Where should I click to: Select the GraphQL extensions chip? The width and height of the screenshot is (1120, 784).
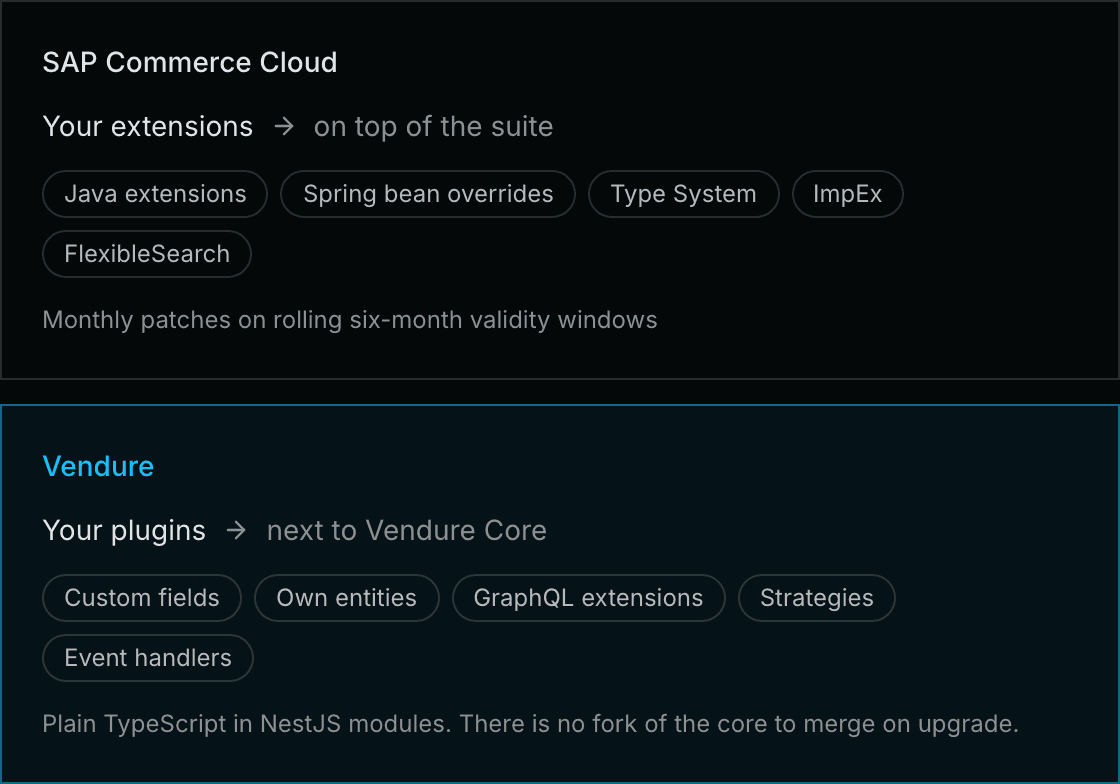coord(589,598)
